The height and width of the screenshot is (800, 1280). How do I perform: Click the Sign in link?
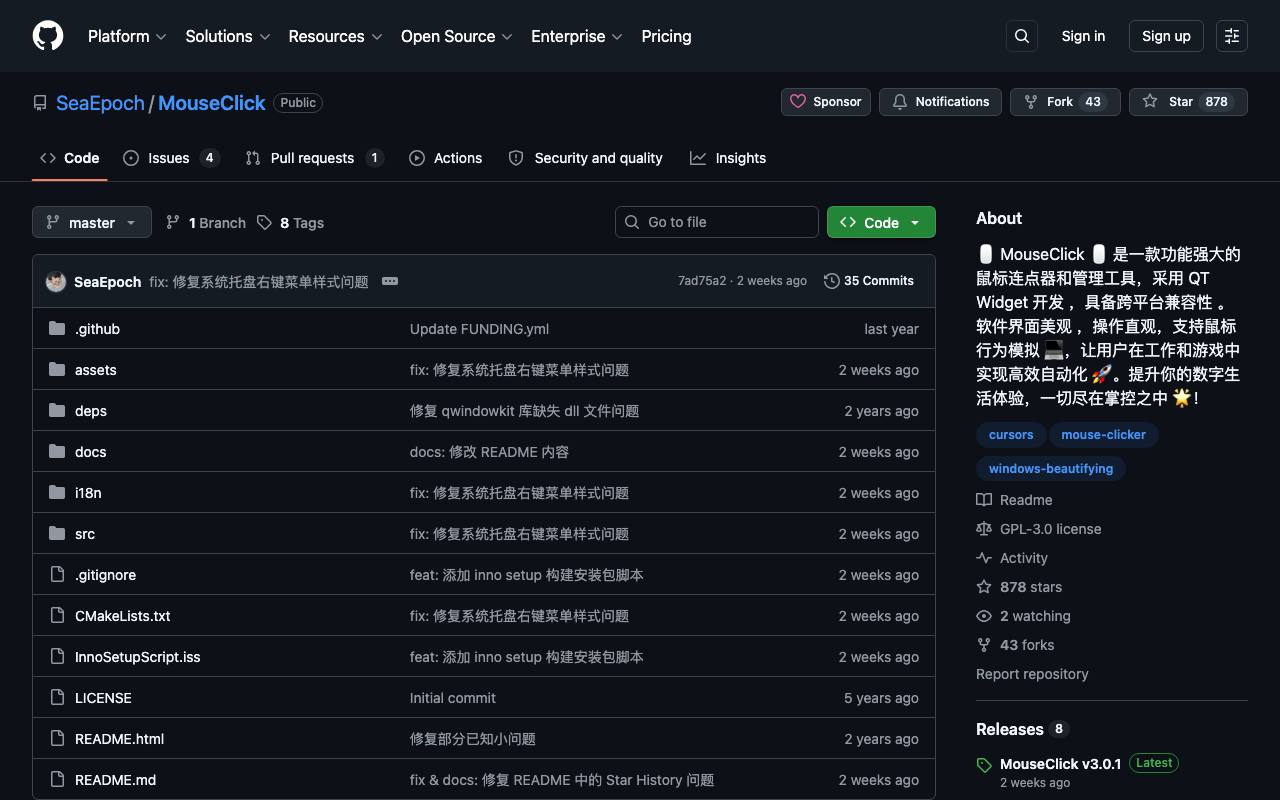(1083, 36)
